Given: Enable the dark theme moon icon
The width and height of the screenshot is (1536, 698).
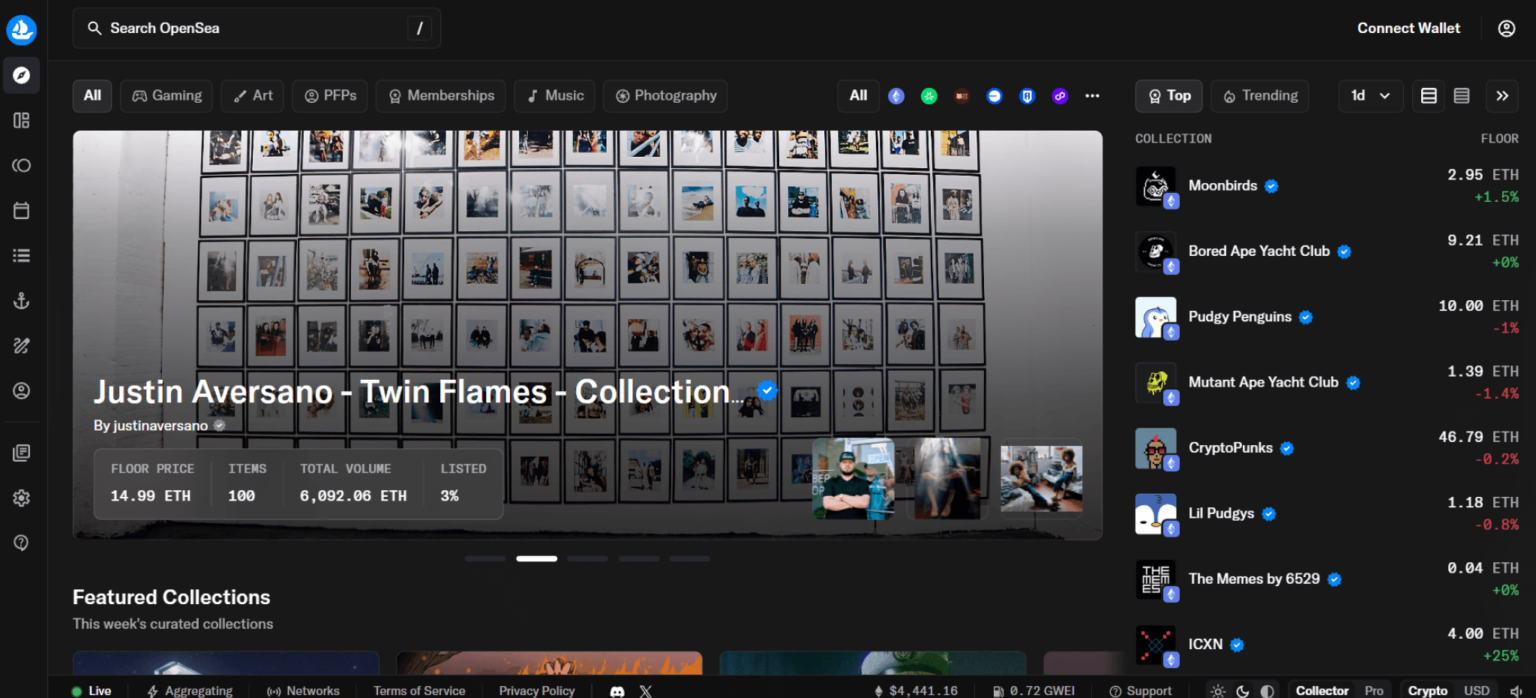Looking at the screenshot, I should point(1242,691).
